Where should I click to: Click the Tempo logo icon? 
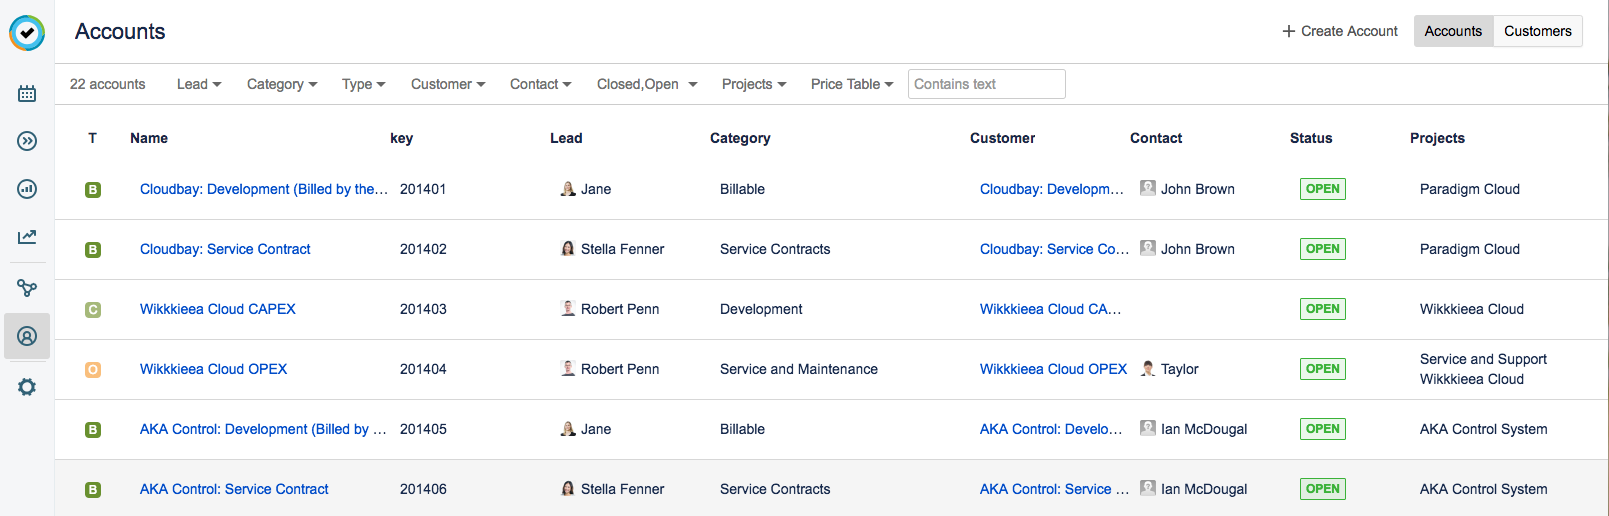[27, 33]
